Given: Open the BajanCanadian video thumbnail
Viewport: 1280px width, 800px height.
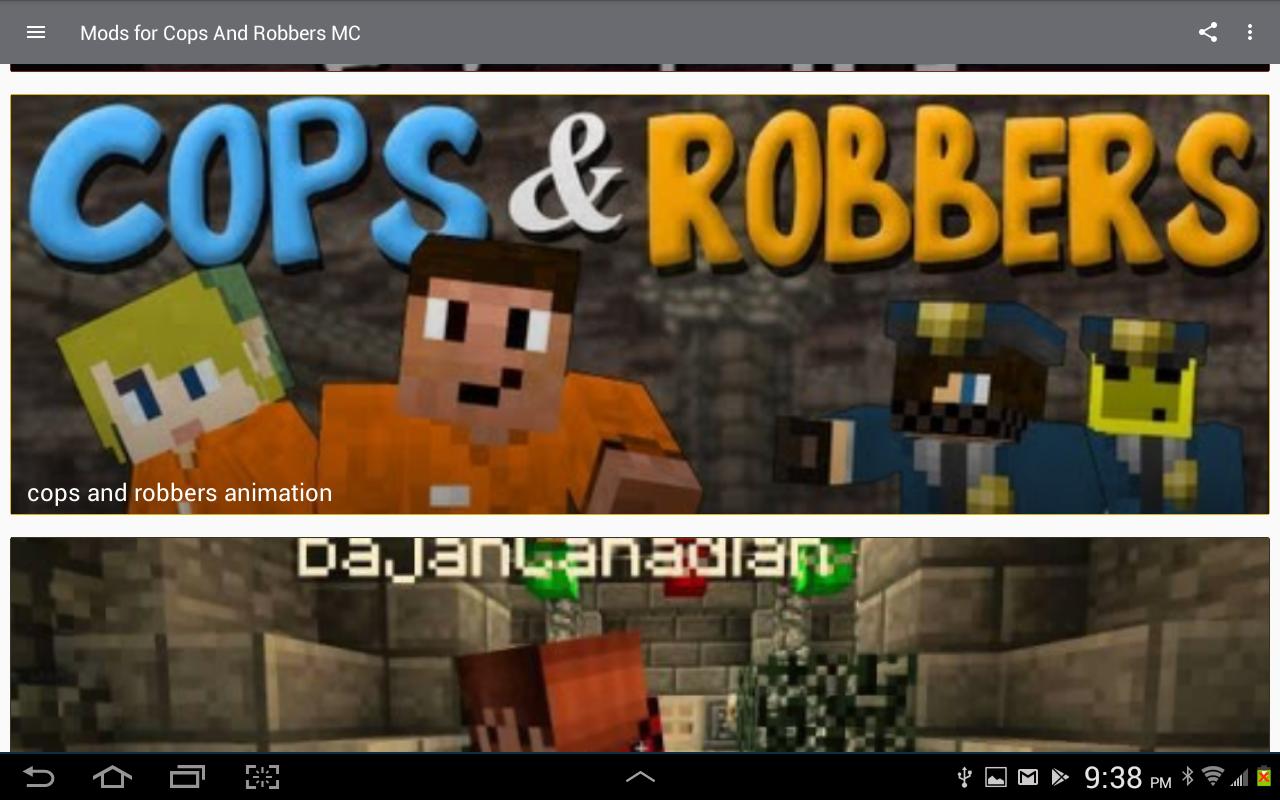Looking at the screenshot, I should (x=640, y=645).
